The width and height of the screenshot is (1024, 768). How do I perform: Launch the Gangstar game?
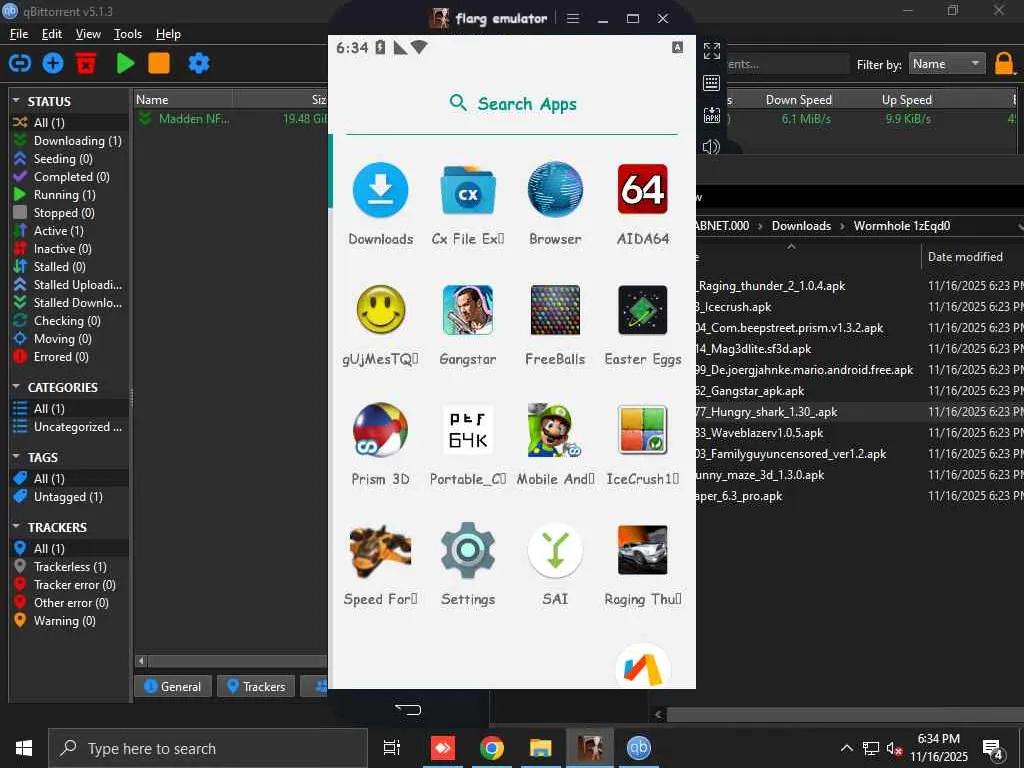[x=468, y=310]
